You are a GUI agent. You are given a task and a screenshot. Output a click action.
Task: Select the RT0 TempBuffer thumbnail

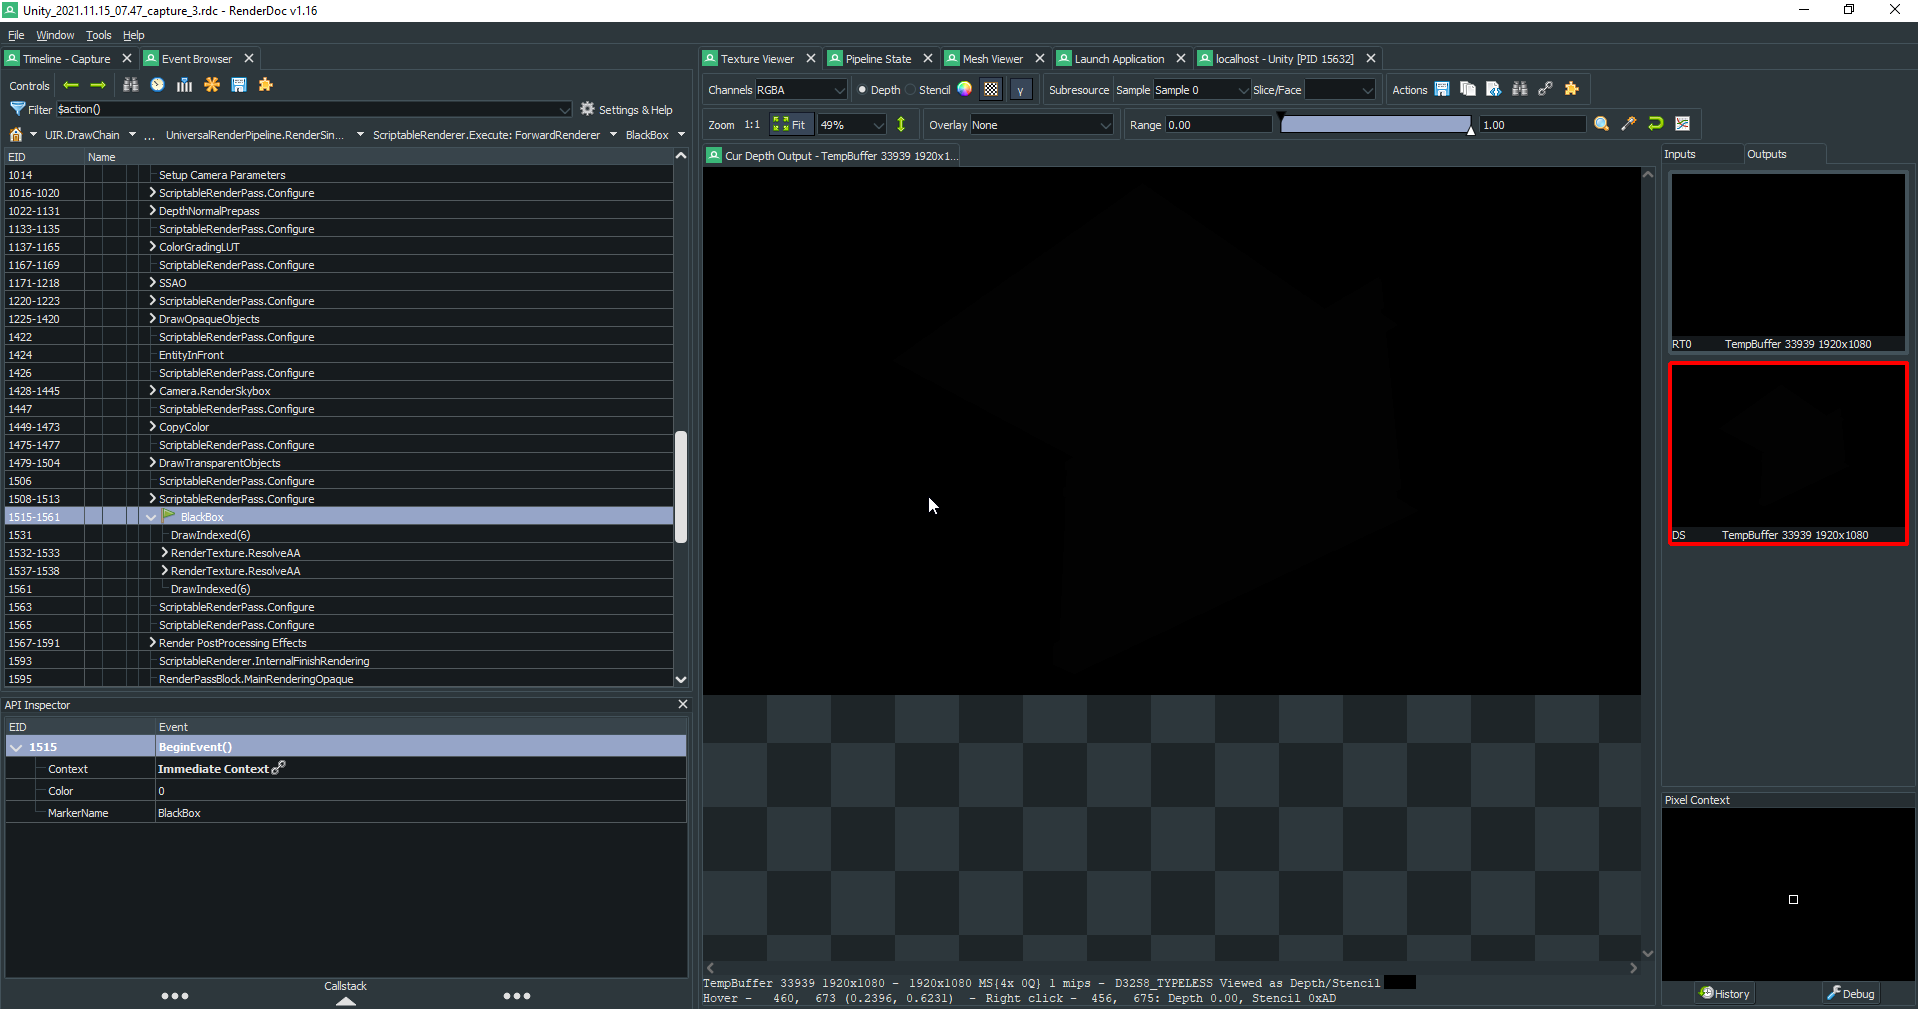tap(1788, 262)
